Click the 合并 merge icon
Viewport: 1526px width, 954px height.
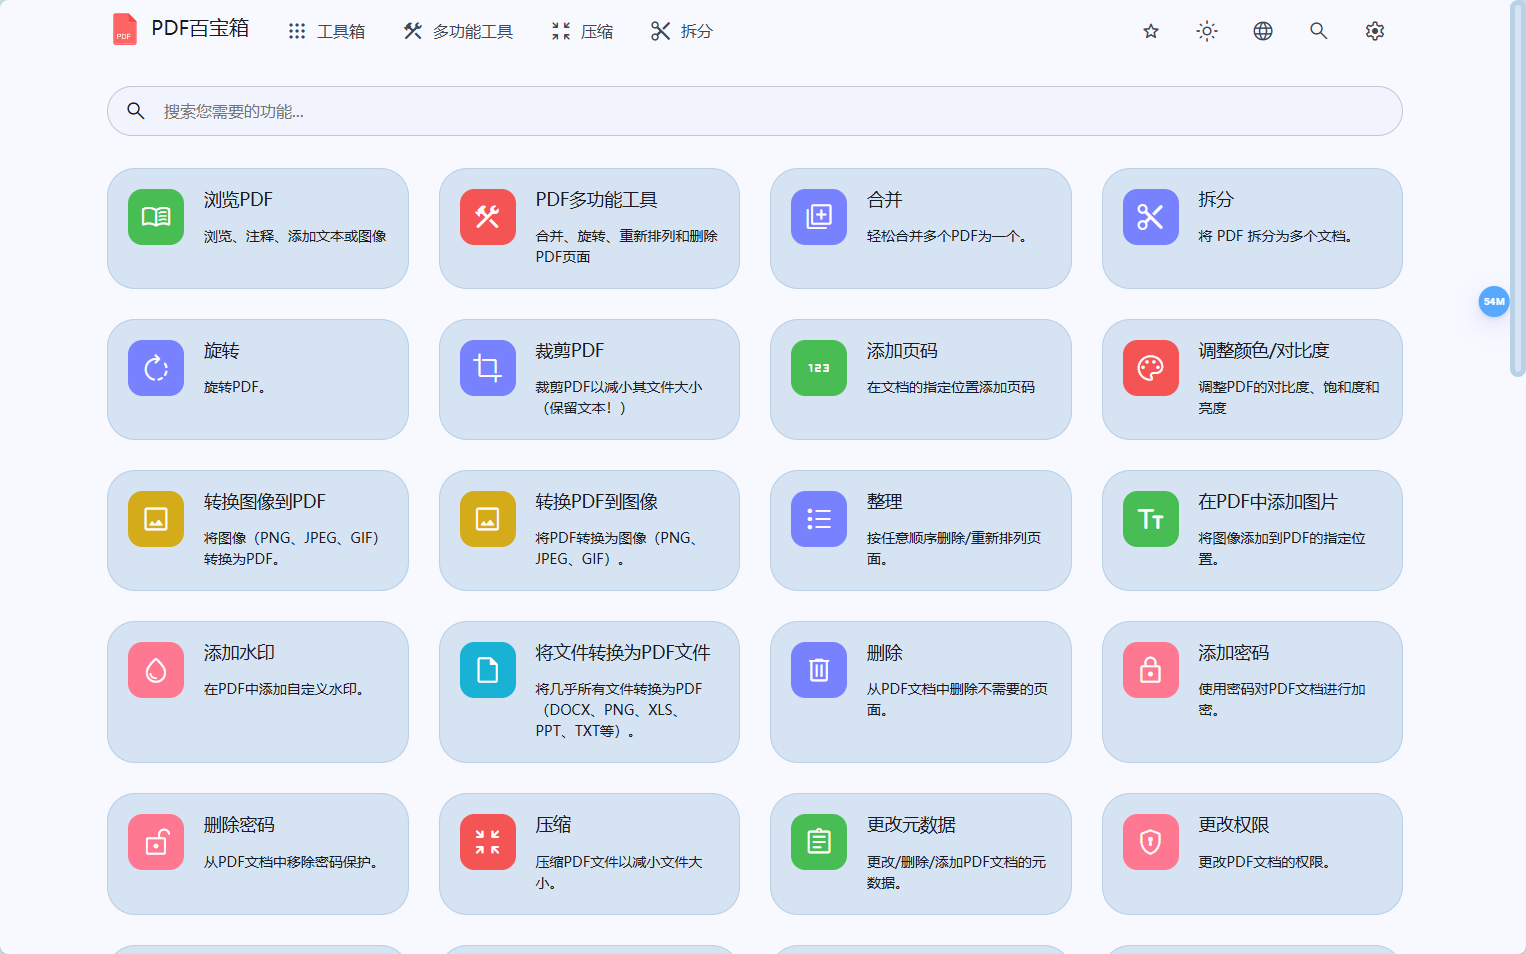pos(819,217)
